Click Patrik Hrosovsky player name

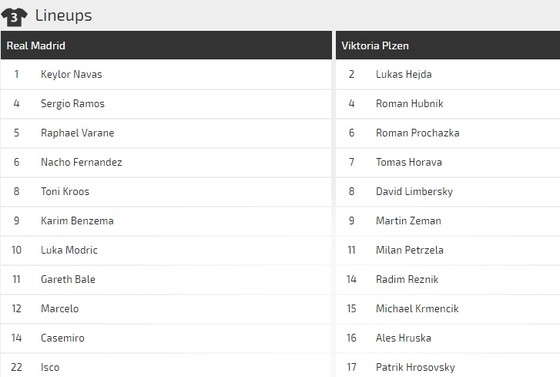click(415, 367)
